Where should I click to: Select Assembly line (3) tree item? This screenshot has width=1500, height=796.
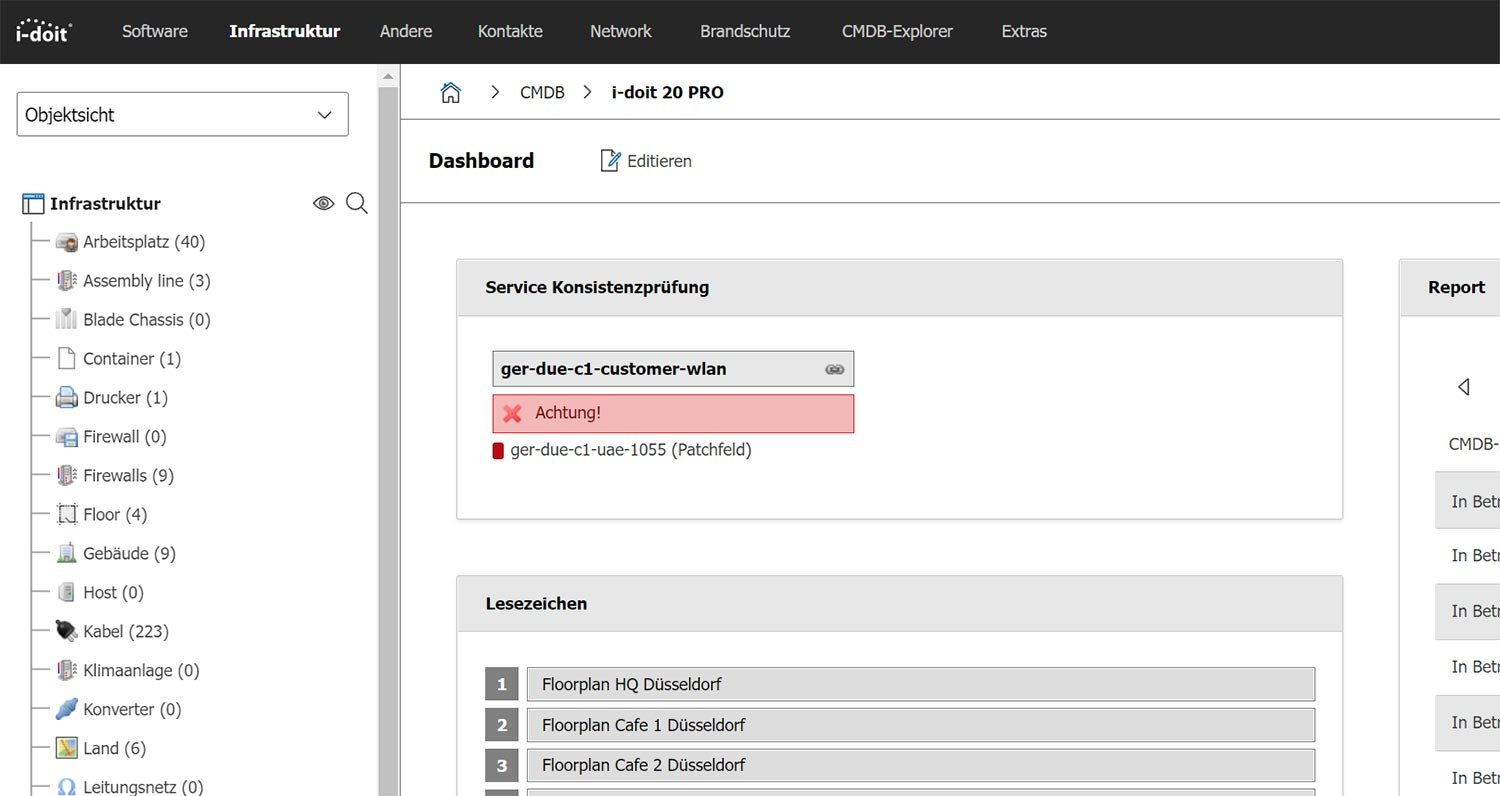(x=147, y=281)
